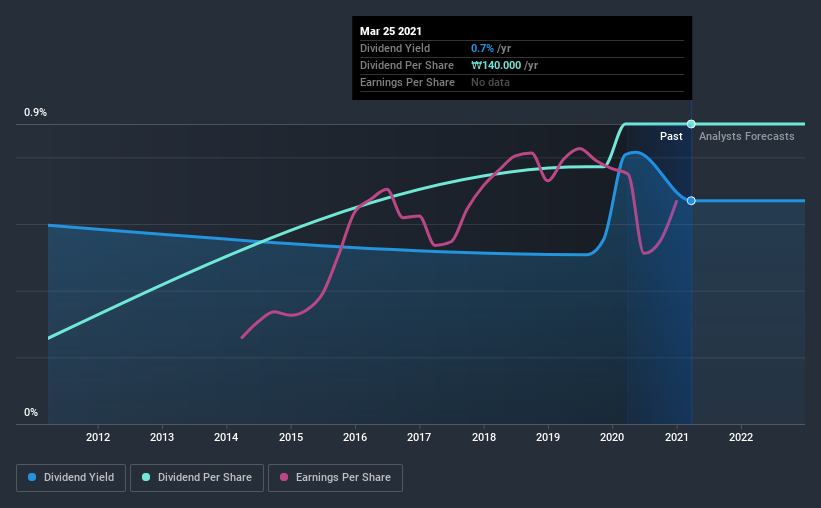Click the 2018 x-axis label
Viewport: 821px width, 508px height.
tap(484, 437)
